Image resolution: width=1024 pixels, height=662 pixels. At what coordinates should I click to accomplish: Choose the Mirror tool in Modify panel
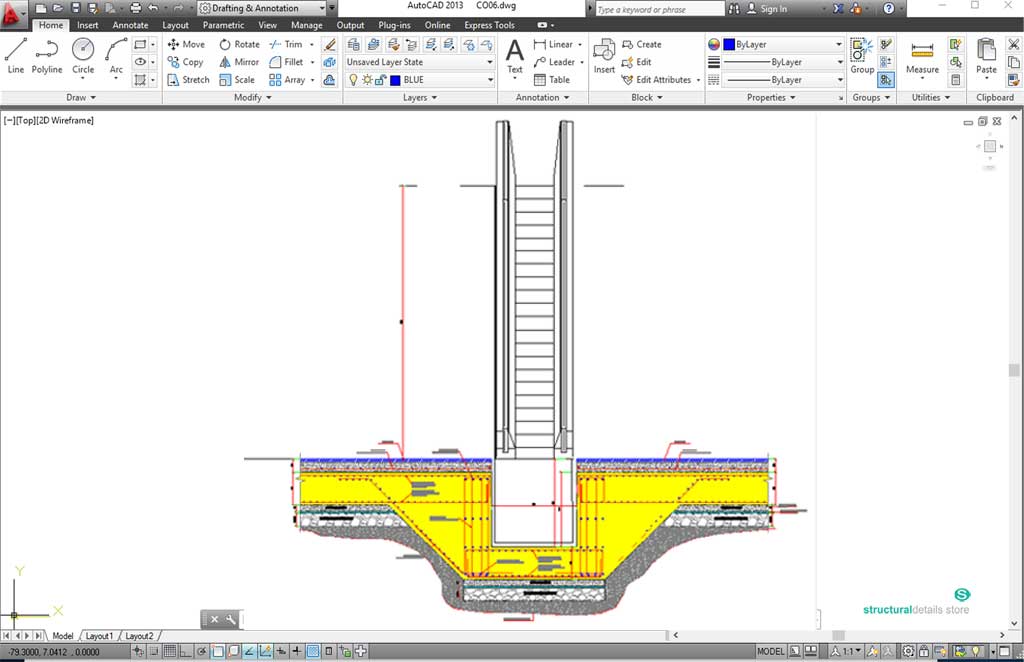click(239, 62)
